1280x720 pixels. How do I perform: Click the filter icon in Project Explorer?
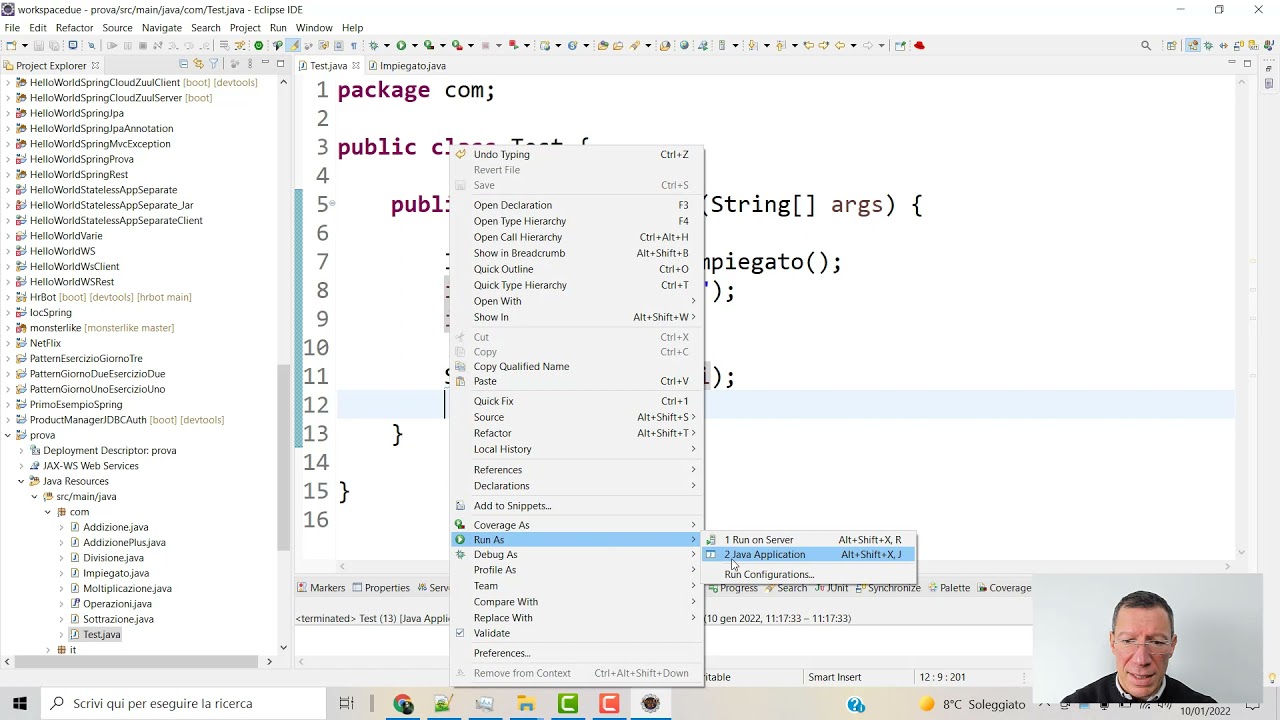pos(213,64)
